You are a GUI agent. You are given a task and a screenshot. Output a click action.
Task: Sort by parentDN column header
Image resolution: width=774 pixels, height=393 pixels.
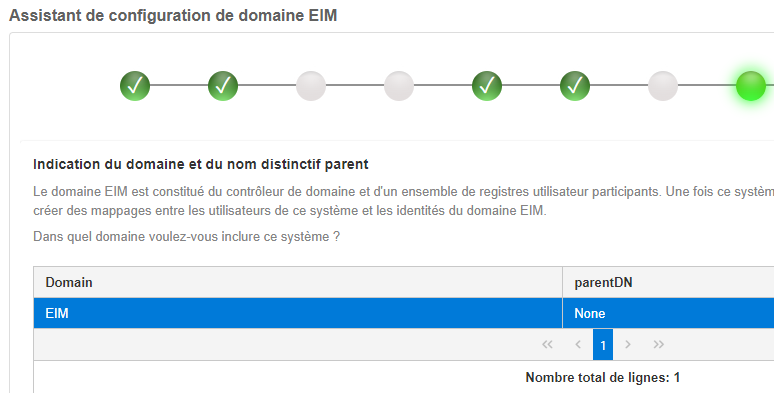click(668, 282)
